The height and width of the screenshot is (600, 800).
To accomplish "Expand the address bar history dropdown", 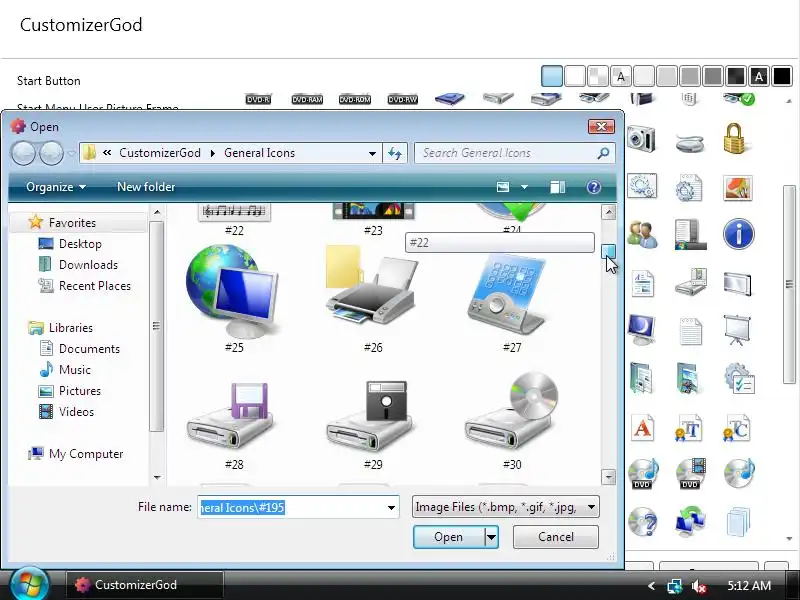I will tap(372, 153).
